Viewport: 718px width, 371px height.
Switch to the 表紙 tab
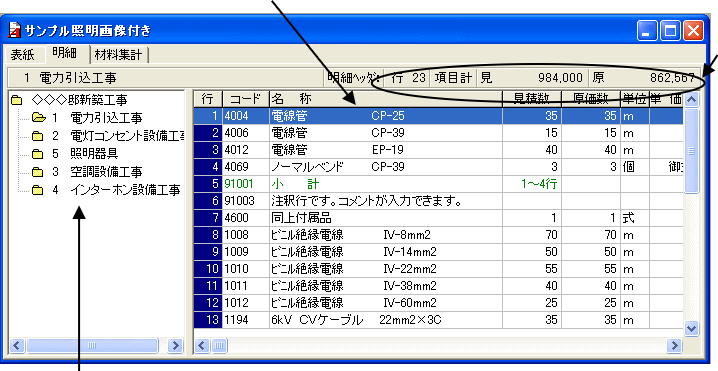point(22,55)
